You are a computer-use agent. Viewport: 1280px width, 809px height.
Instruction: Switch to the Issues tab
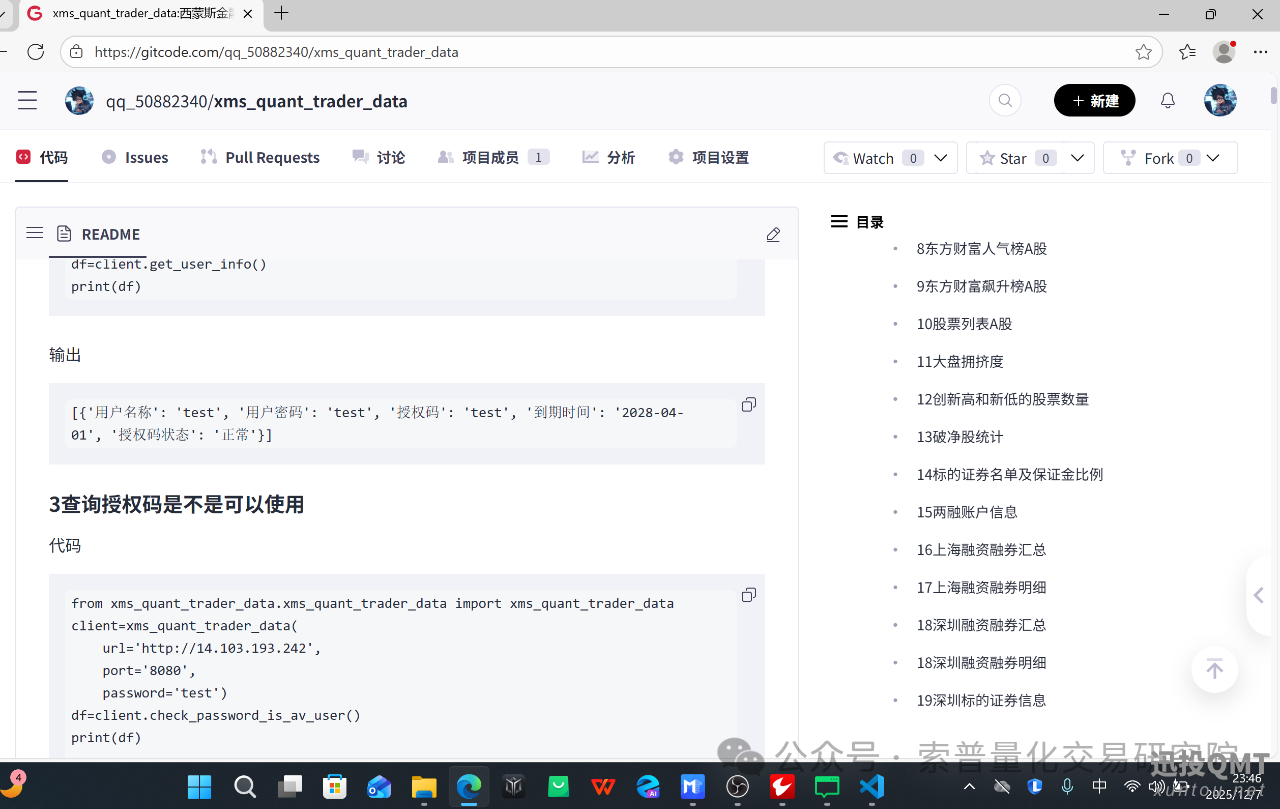tap(134, 157)
